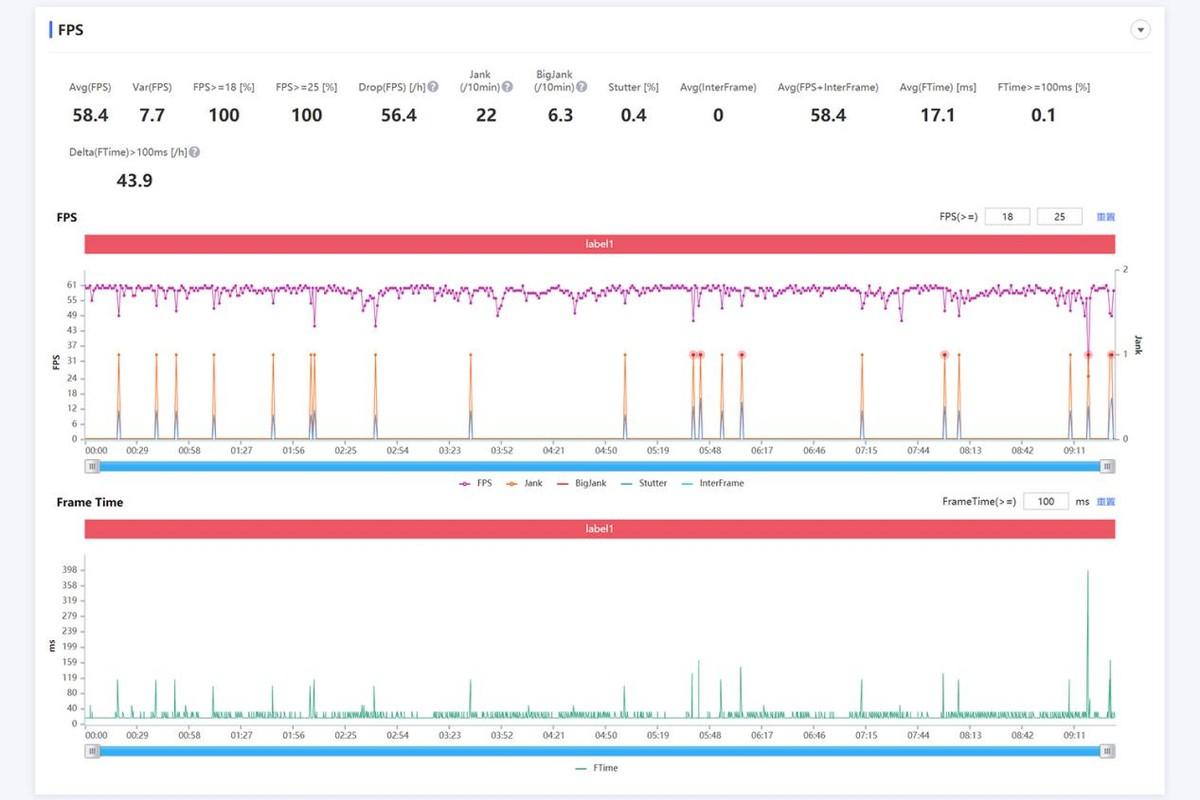
Task: Toggle InterFrame legend item
Action: [x=711, y=483]
